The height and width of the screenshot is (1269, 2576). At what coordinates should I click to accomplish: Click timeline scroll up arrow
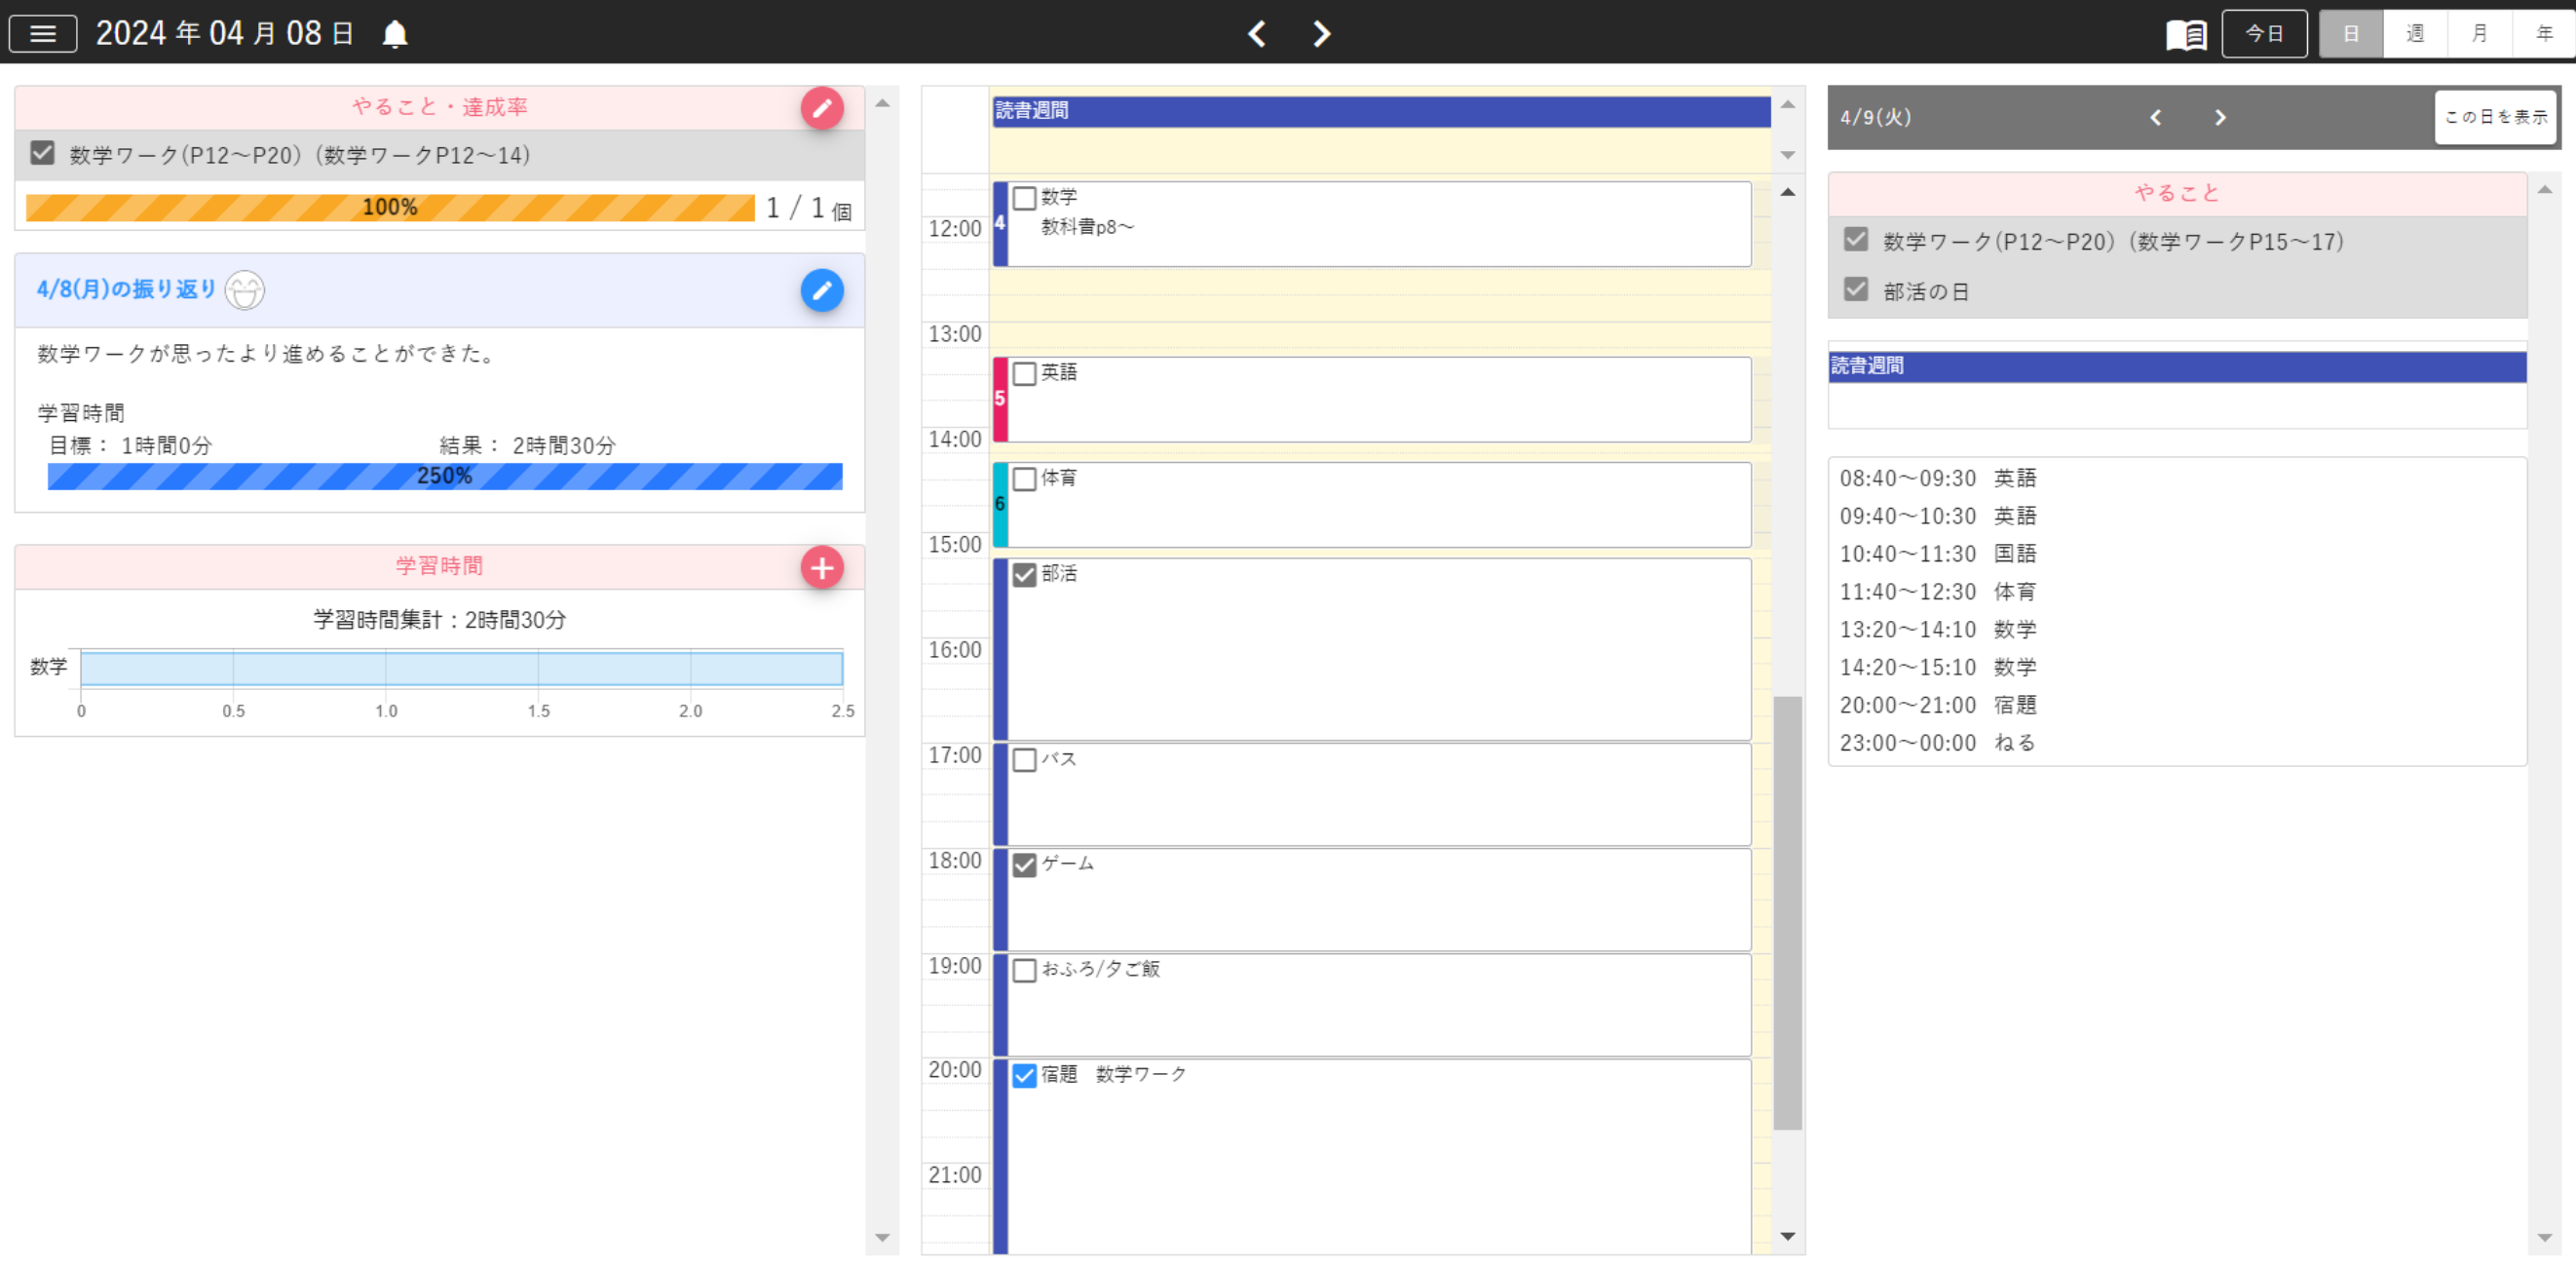pos(1788,192)
